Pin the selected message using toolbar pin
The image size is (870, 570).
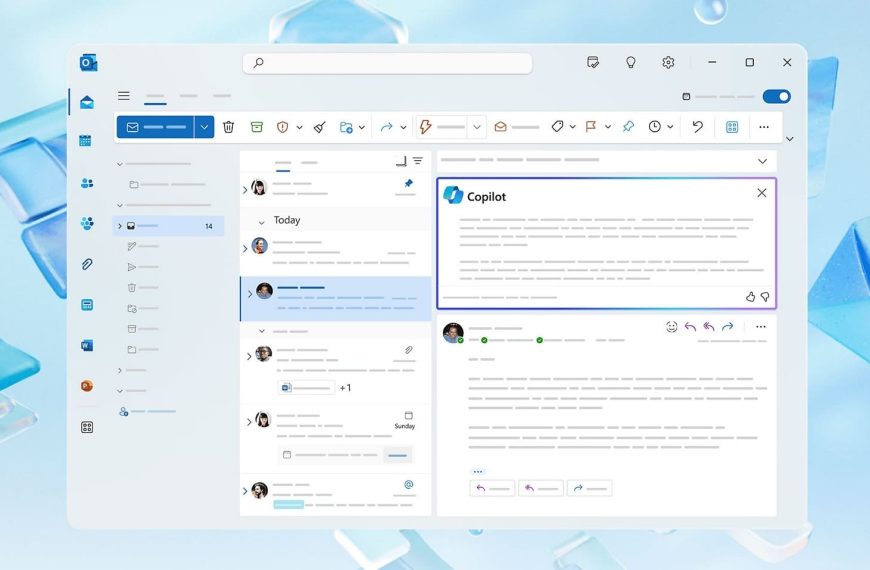(628, 127)
